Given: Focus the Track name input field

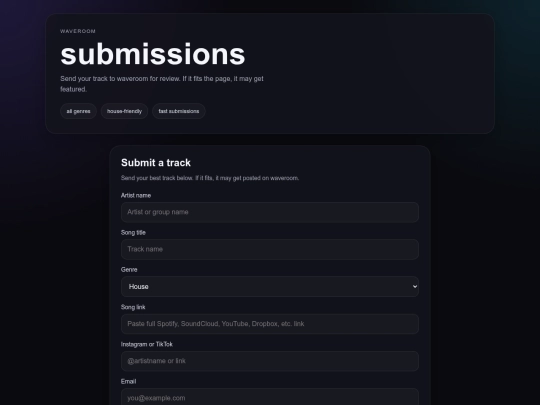Looking at the screenshot, I should tap(270, 249).
